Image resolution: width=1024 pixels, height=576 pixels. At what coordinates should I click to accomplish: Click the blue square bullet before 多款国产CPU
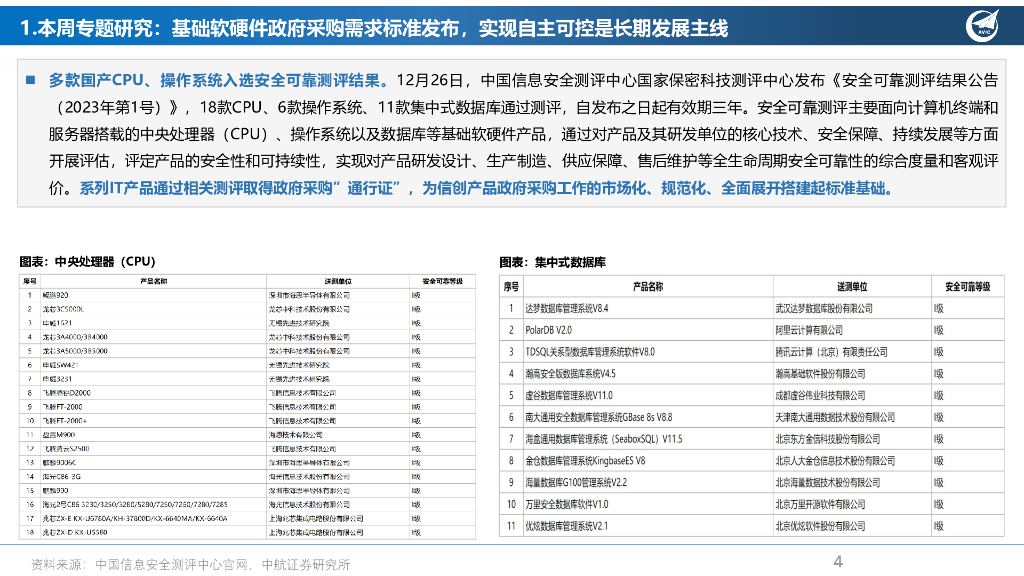point(30,80)
